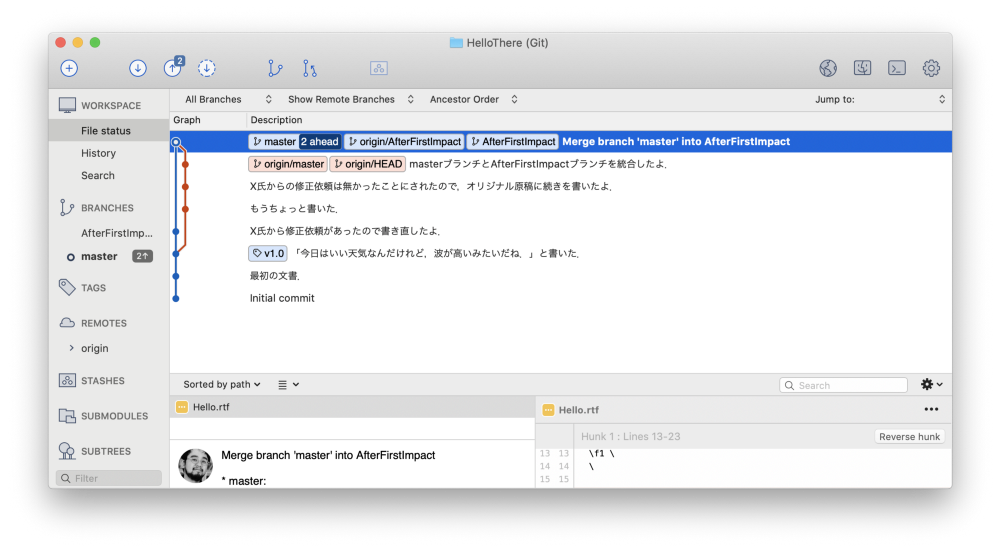Click the Fetch dashed-circle toolbar icon

[x=207, y=68]
